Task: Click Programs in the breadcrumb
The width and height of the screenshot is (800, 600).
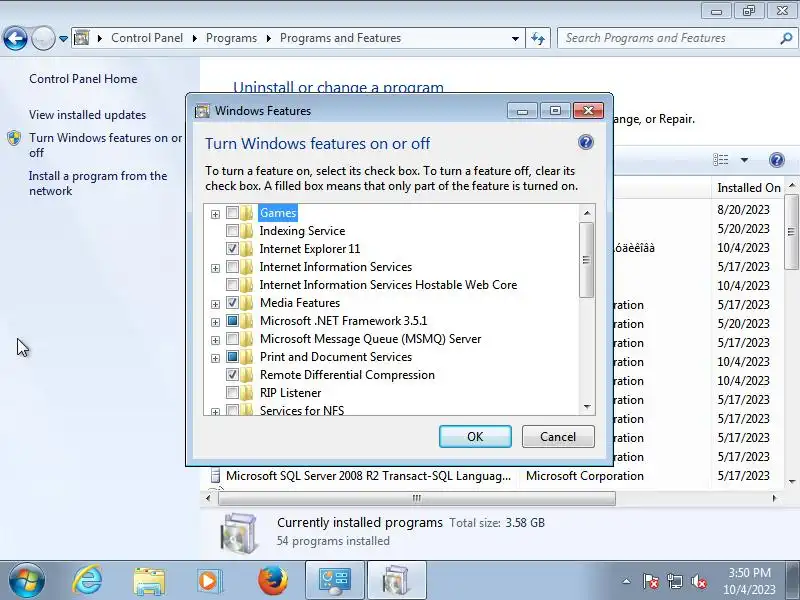Action: point(231,38)
